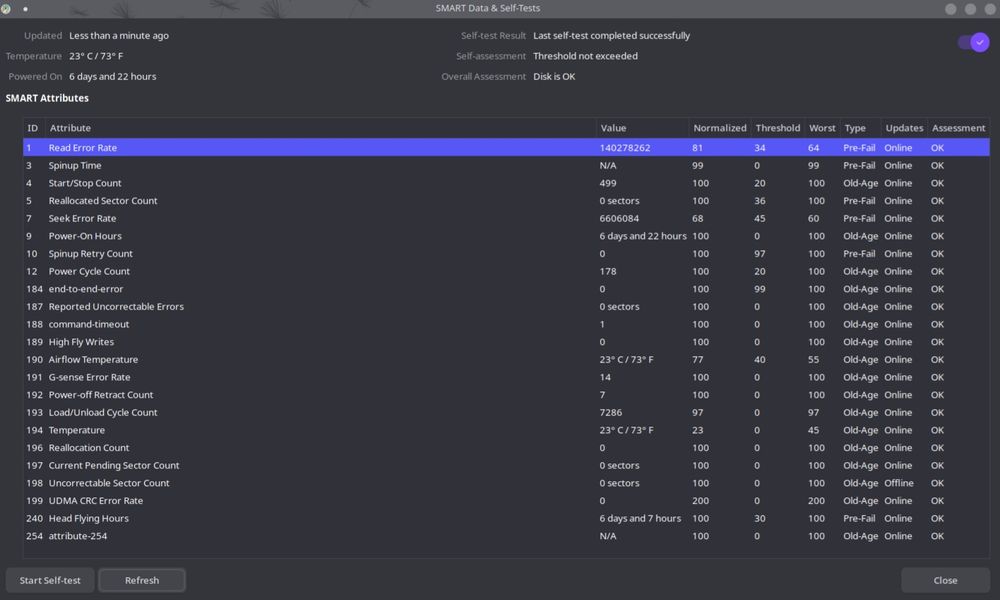This screenshot has width=1000, height=600.
Task: Click 'Last self-test completed successfully' text
Action: (x=612, y=36)
